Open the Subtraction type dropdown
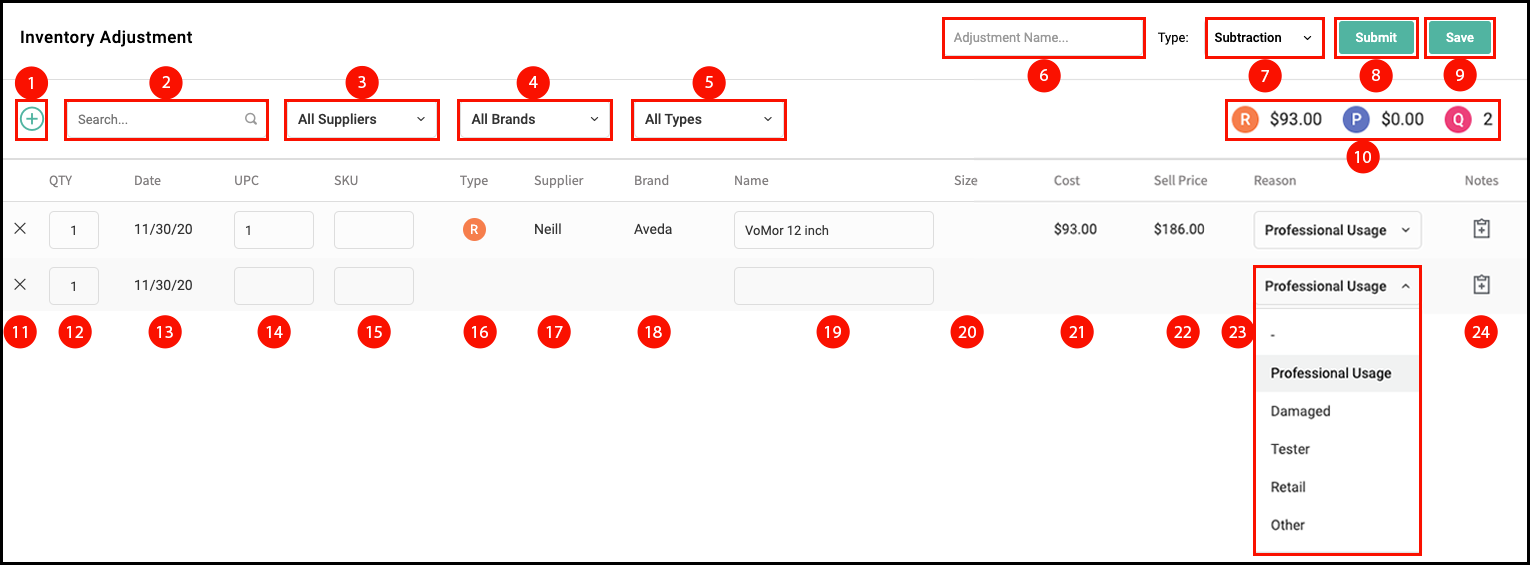 (1264, 38)
